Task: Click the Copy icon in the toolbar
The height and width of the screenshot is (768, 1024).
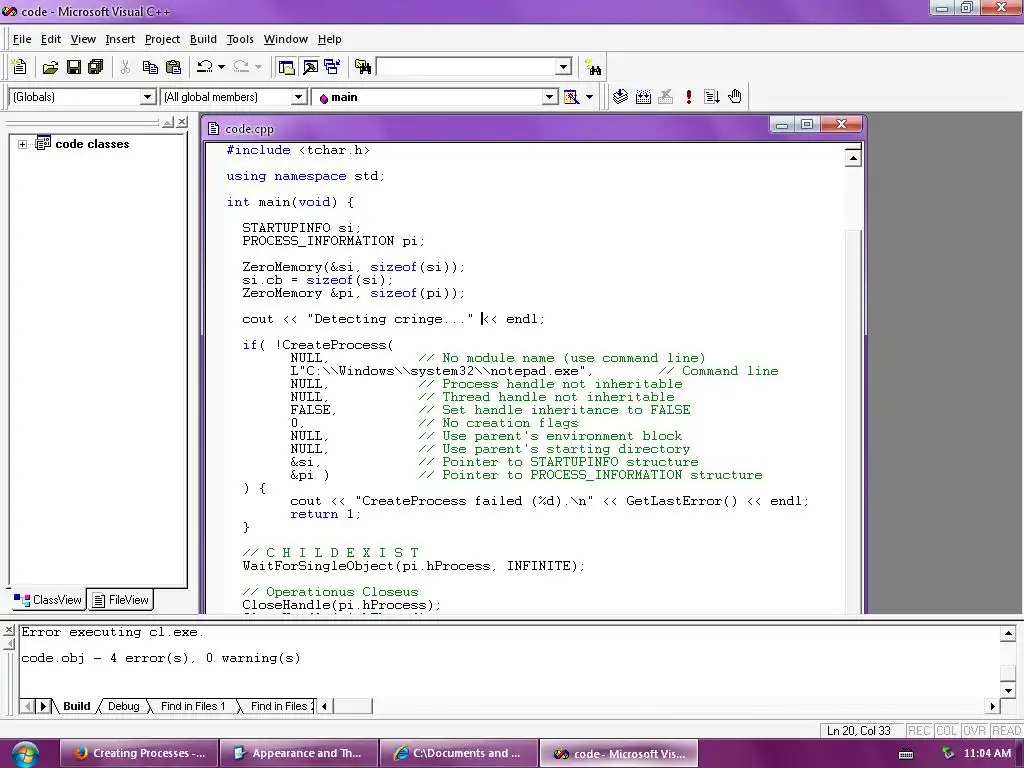Action: (150, 67)
